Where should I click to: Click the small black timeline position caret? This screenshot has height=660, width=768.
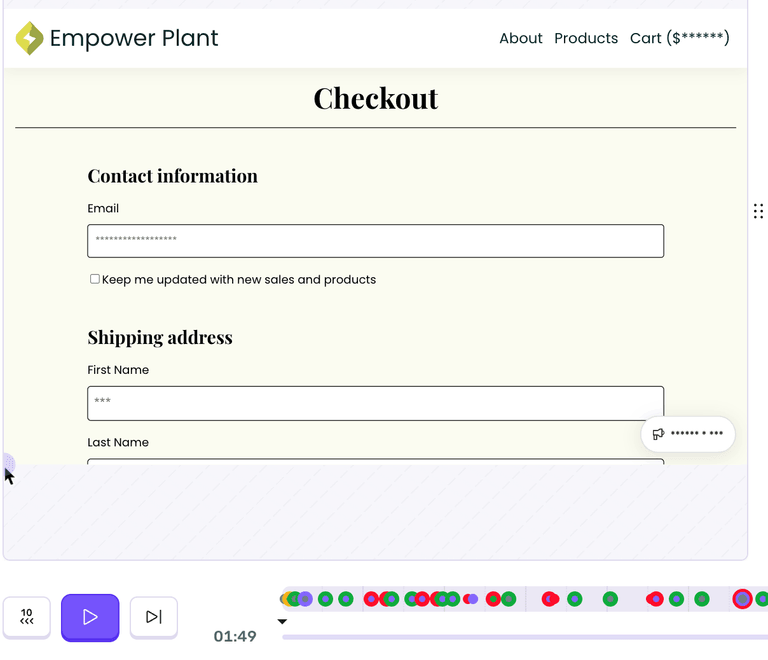(x=282, y=622)
